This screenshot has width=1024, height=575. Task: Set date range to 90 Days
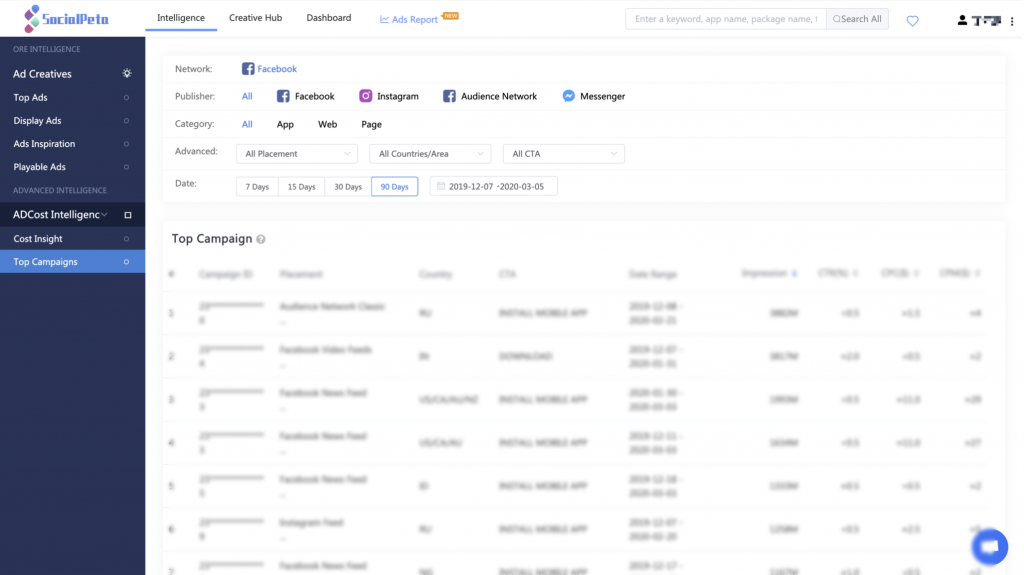pos(394,186)
